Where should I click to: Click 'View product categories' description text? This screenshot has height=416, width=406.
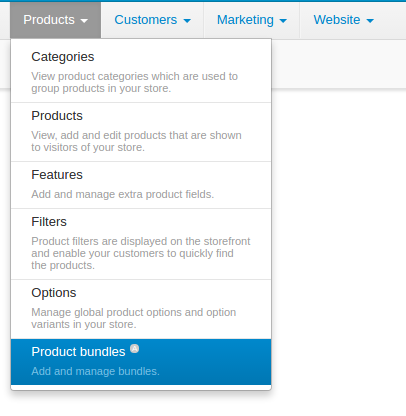click(134, 82)
